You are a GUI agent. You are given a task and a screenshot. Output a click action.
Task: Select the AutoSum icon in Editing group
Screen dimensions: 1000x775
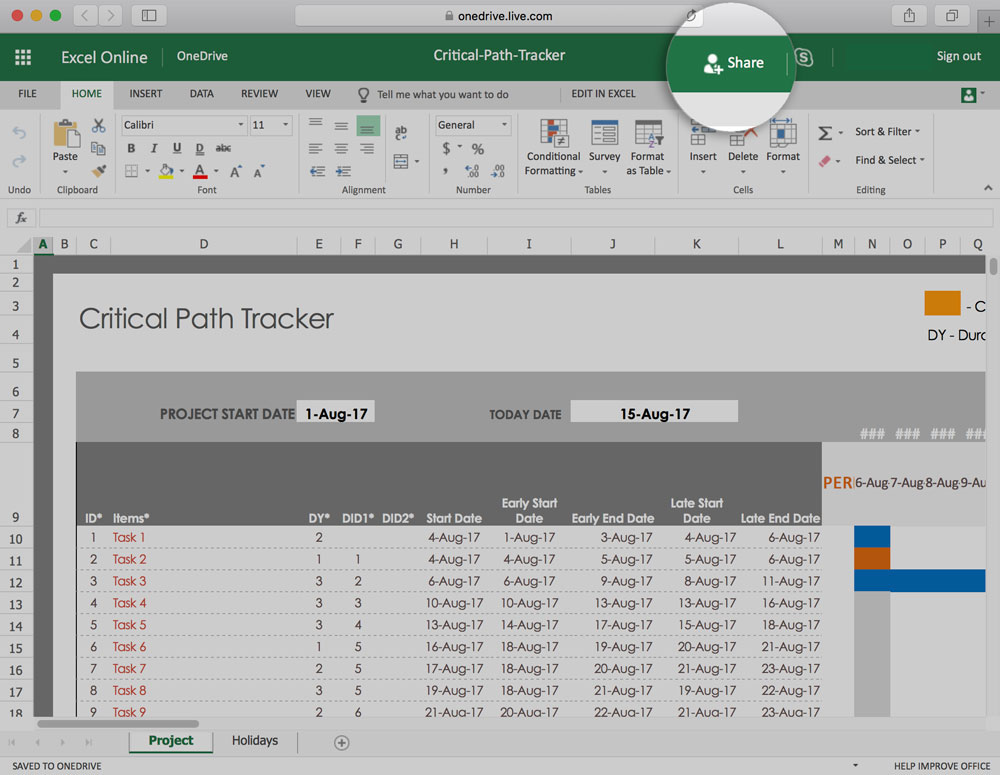826,131
